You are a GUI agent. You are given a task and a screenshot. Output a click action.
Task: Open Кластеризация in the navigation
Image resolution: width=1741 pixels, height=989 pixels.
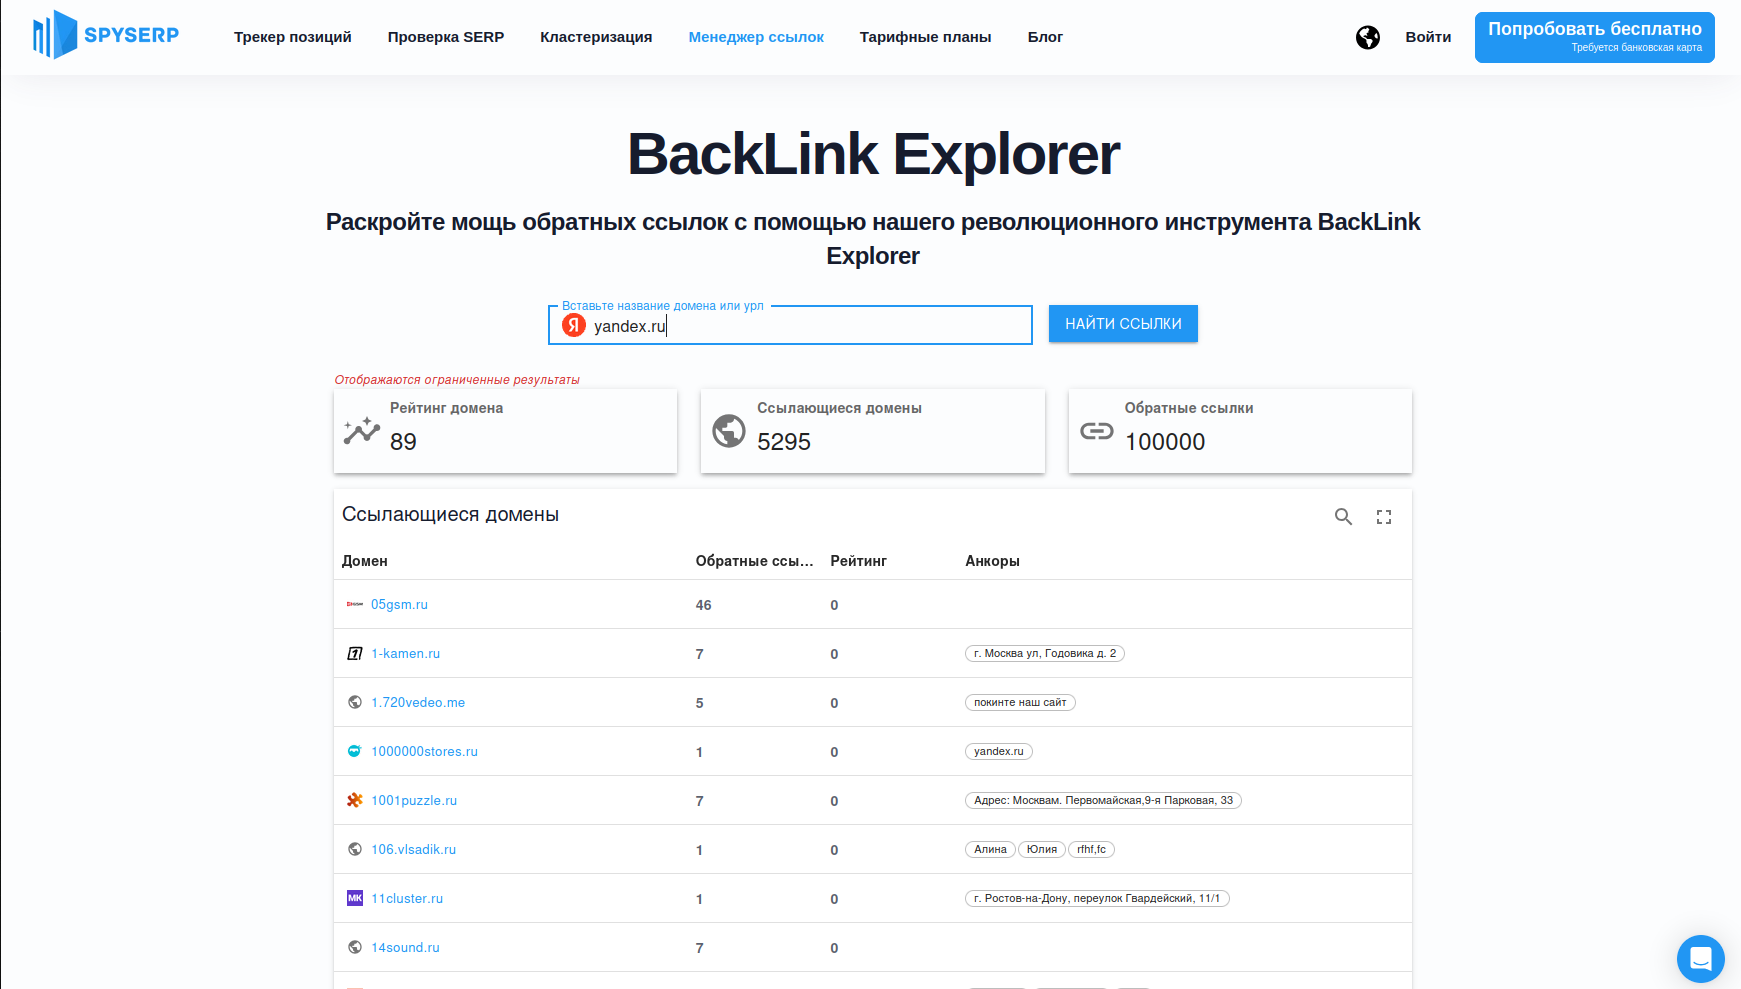(x=596, y=37)
